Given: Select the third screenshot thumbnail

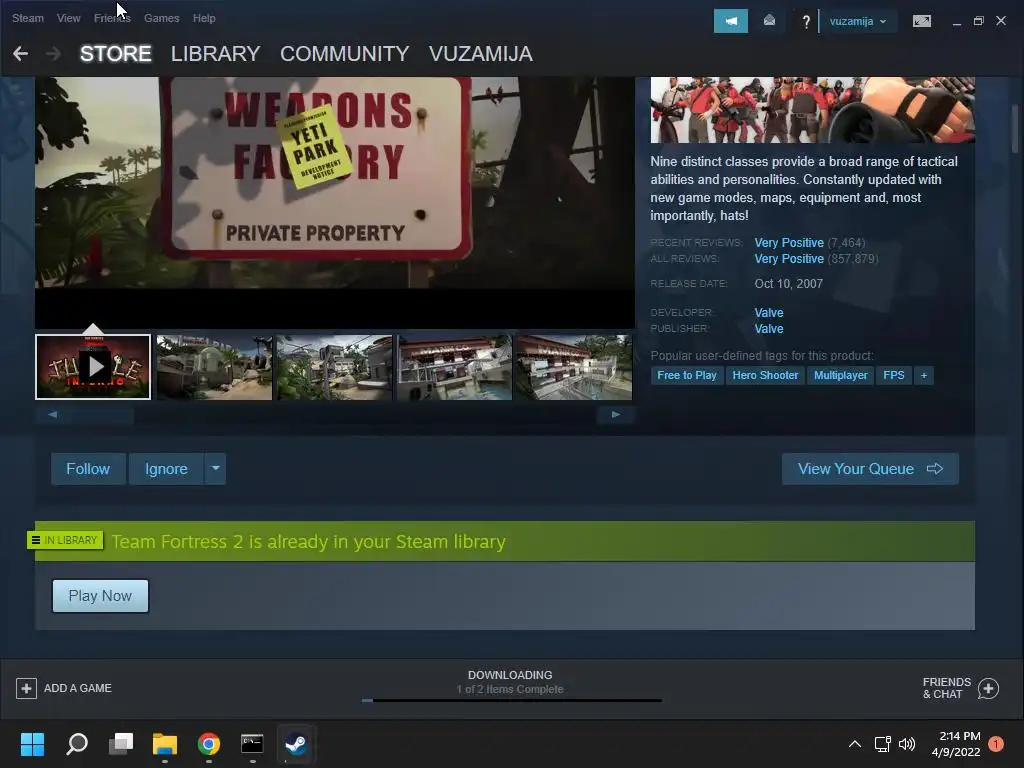Looking at the screenshot, I should click(334, 367).
